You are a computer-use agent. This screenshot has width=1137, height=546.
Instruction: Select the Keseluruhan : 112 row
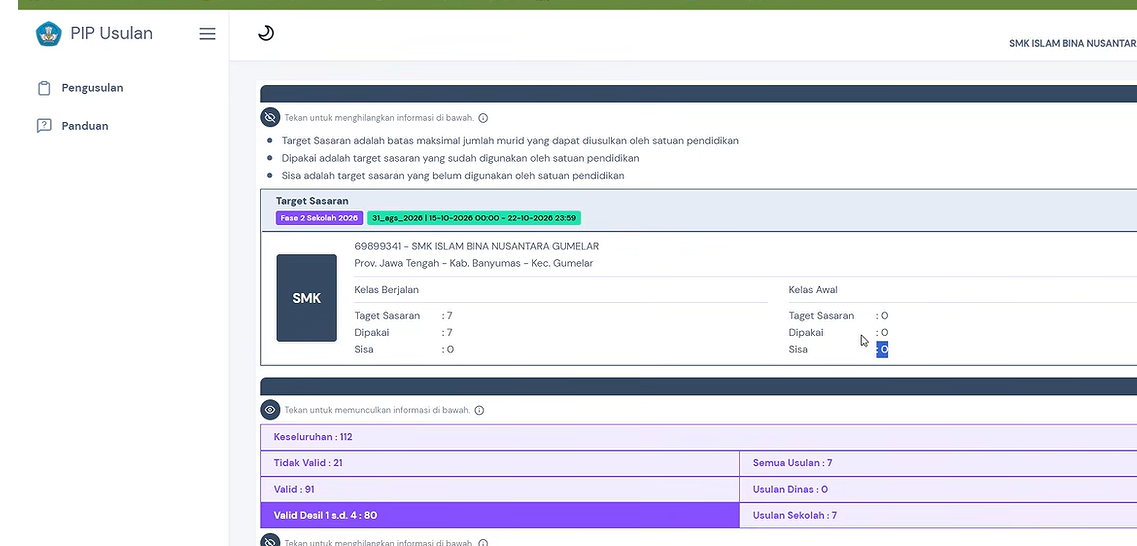698,437
